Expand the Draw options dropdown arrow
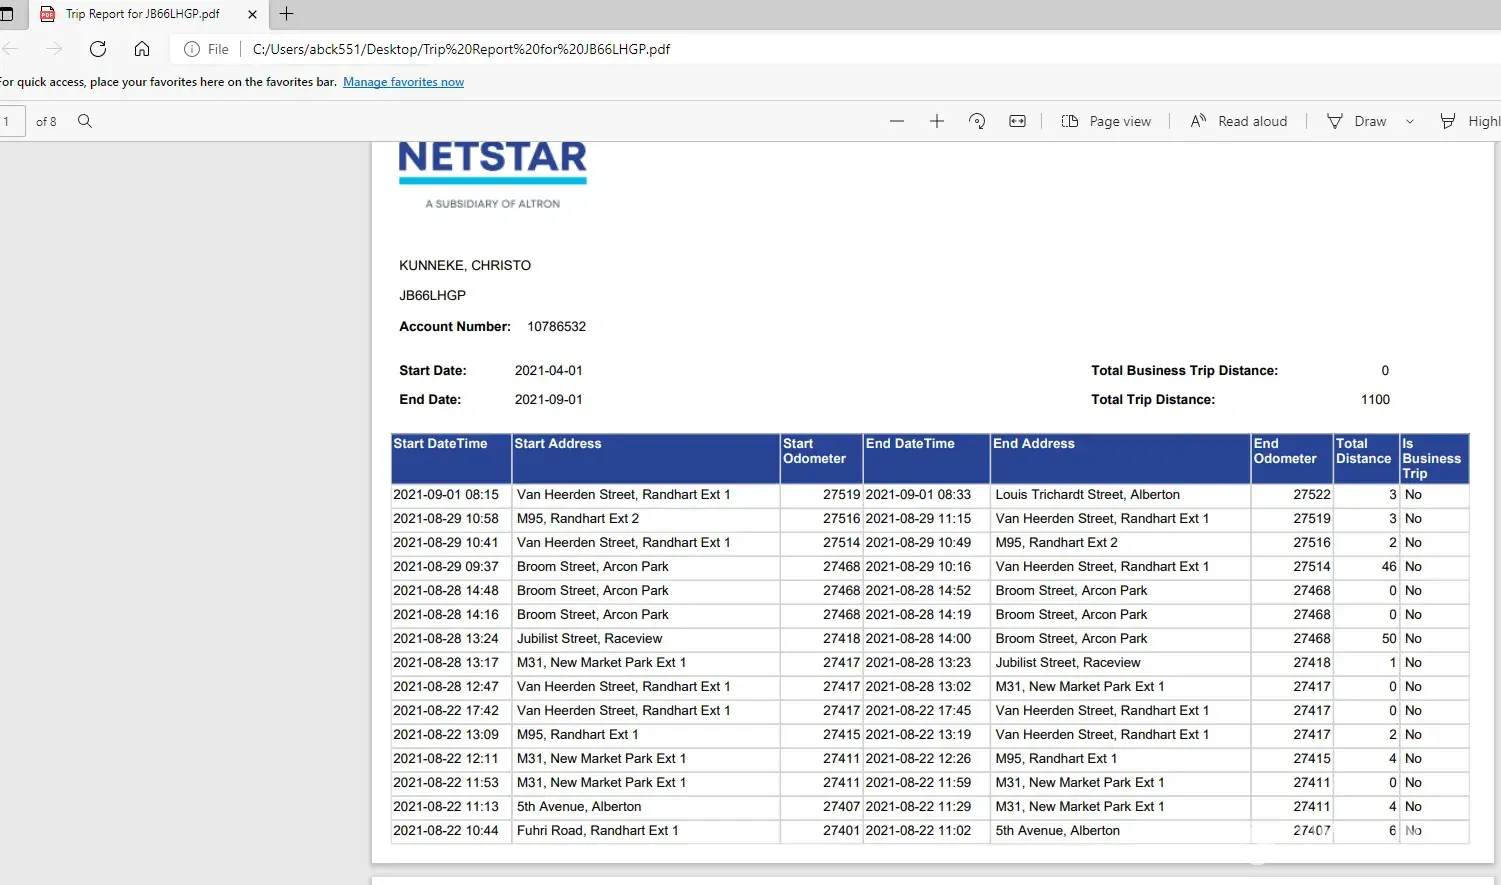The width and height of the screenshot is (1501, 885). 1410,121
